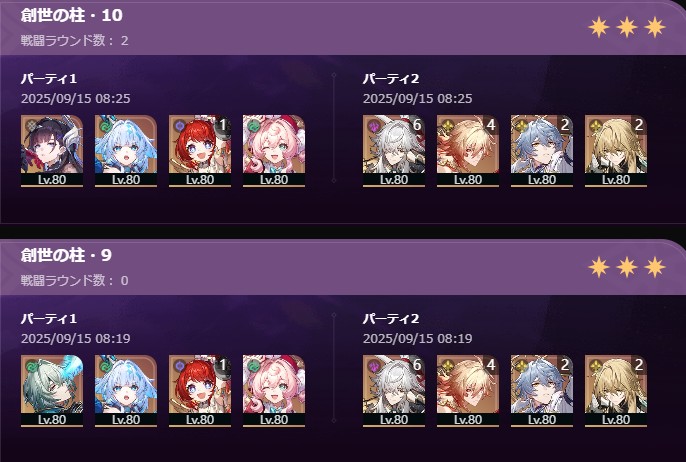Click the three stars of stage 10
The image size is (686, 462).
coord(626,28)
